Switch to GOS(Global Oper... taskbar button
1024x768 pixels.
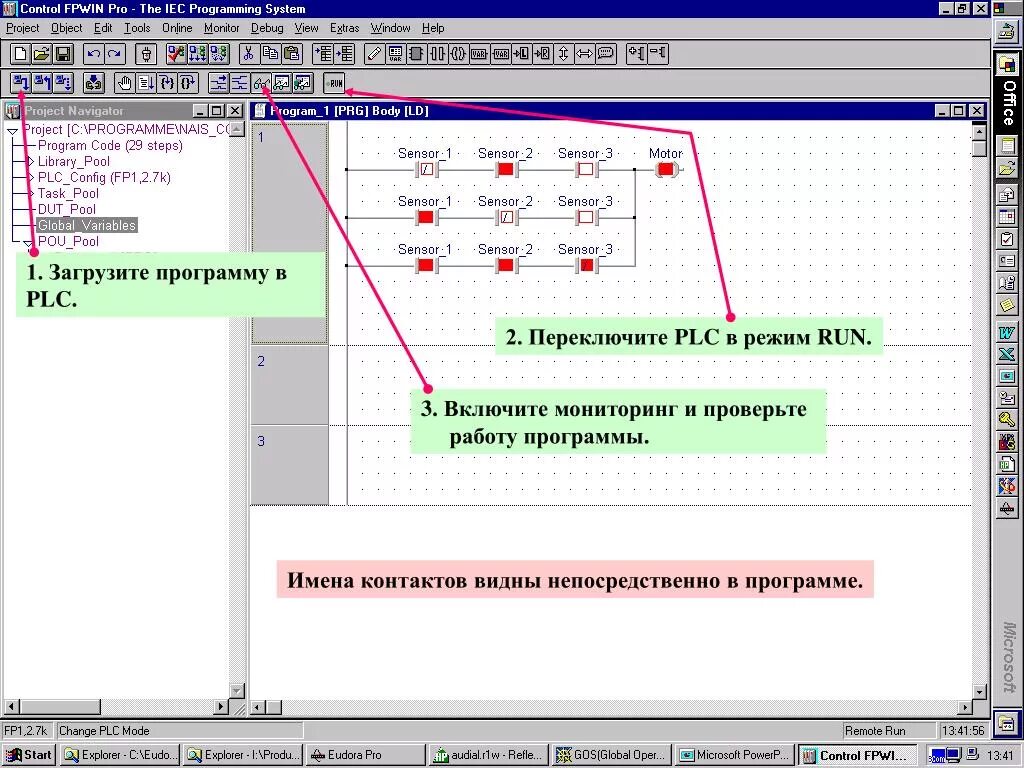click(x=612, y=755)
